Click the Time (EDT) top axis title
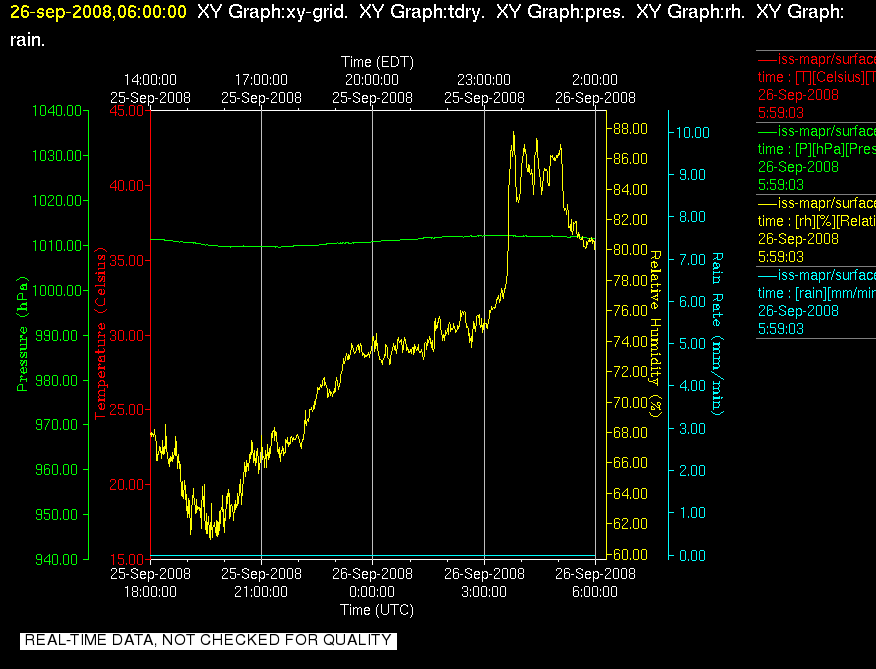Image resolution: width=876 pixels, height=669 pixels. click(x=377, y=61)
